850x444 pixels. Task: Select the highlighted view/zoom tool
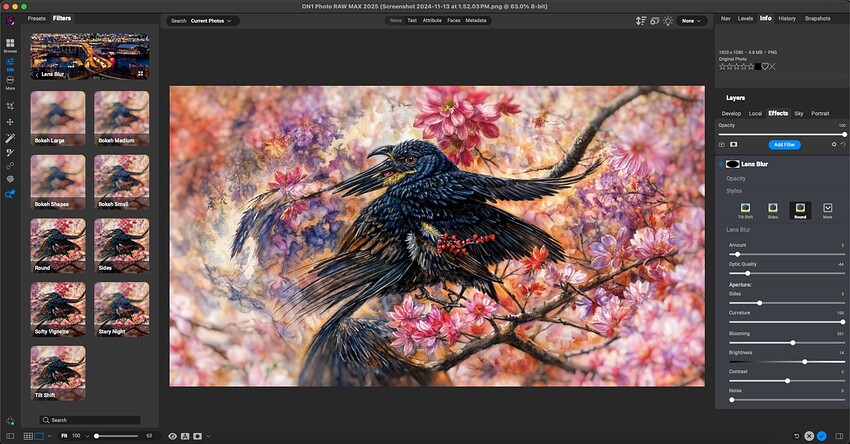[x=10, y=194]
